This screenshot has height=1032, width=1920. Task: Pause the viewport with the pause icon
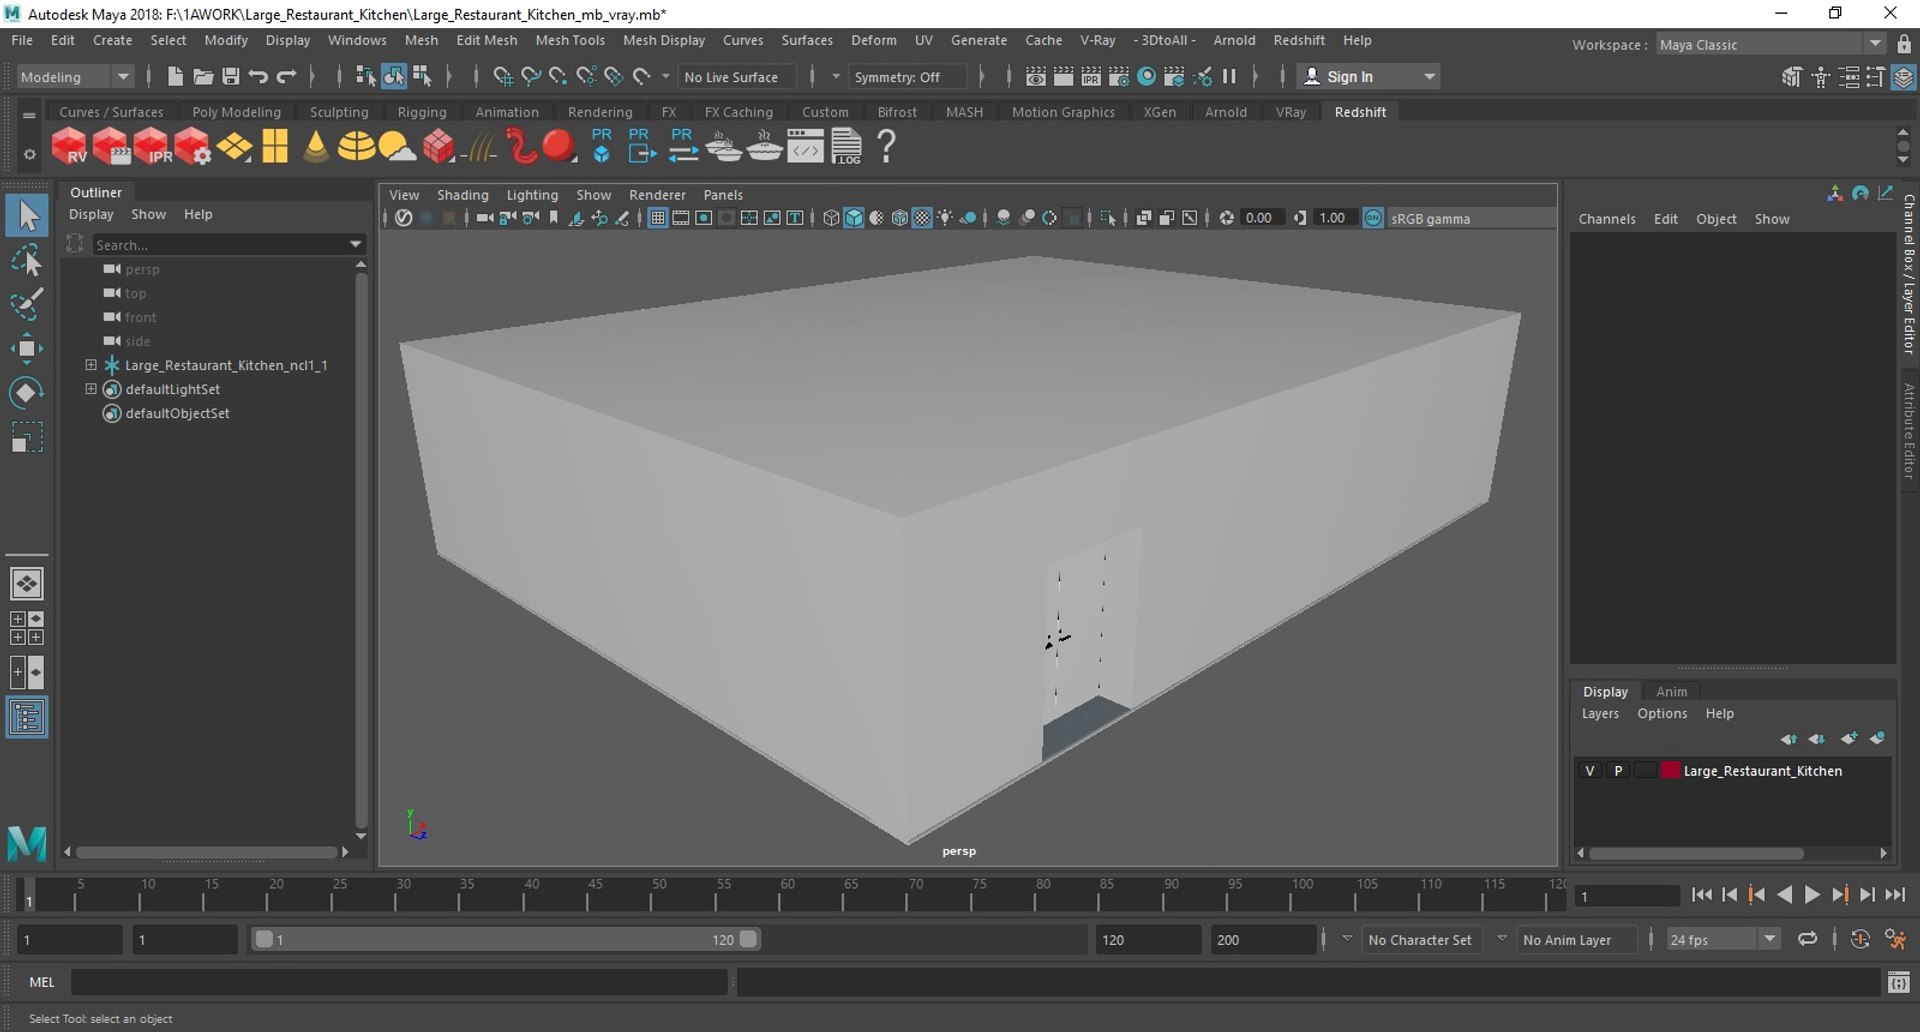click(1230, 77)
